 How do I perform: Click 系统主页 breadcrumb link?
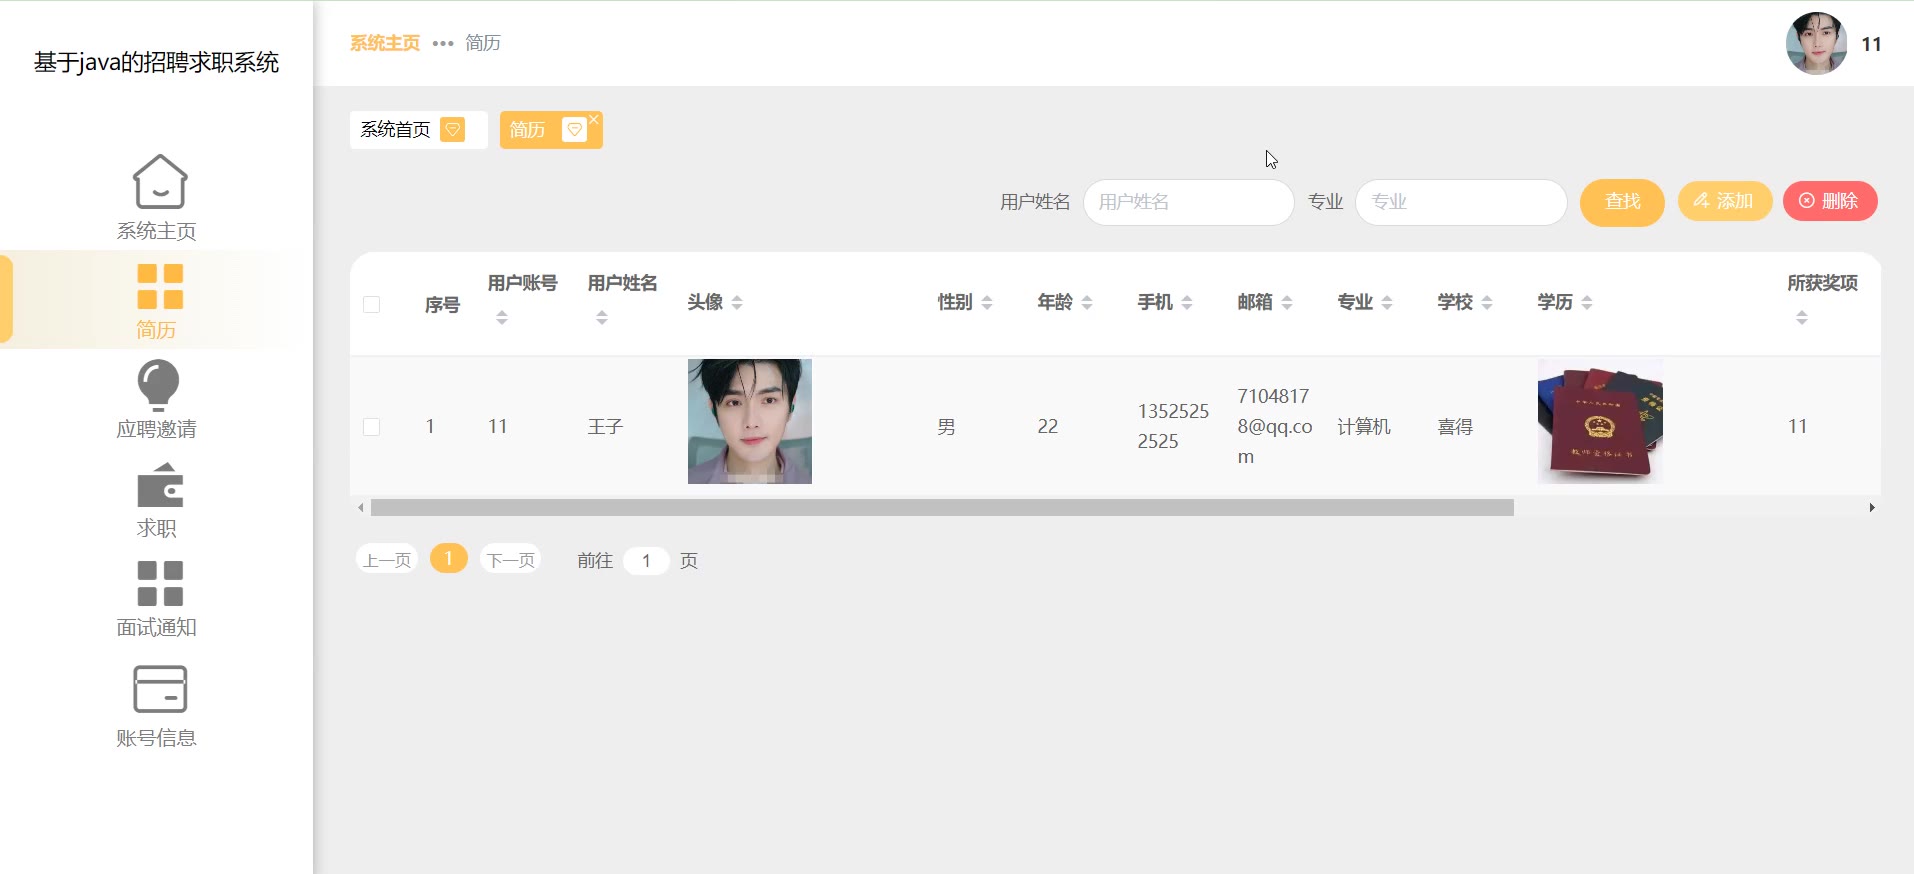385,43
